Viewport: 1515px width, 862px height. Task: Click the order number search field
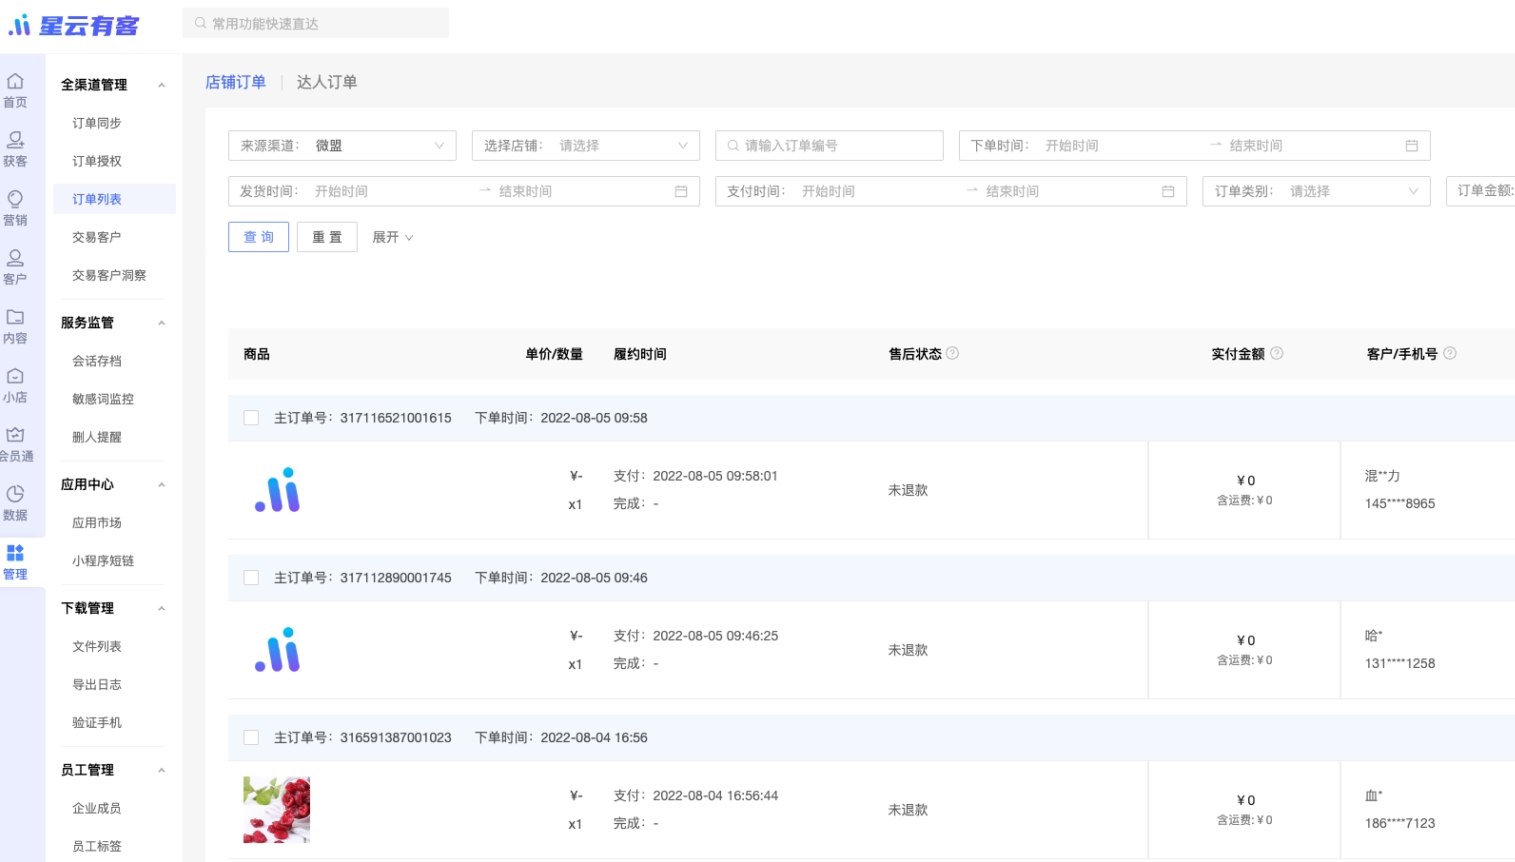pos(830,146)
